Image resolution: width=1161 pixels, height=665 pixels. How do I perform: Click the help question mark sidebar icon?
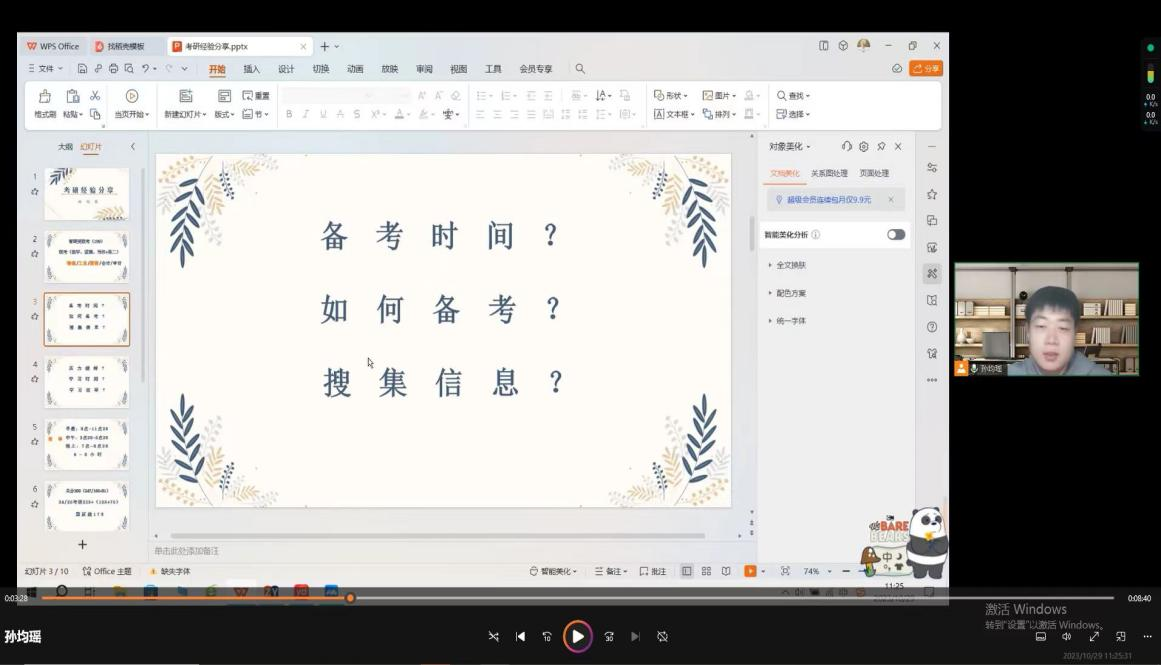[x=932, y=327]
